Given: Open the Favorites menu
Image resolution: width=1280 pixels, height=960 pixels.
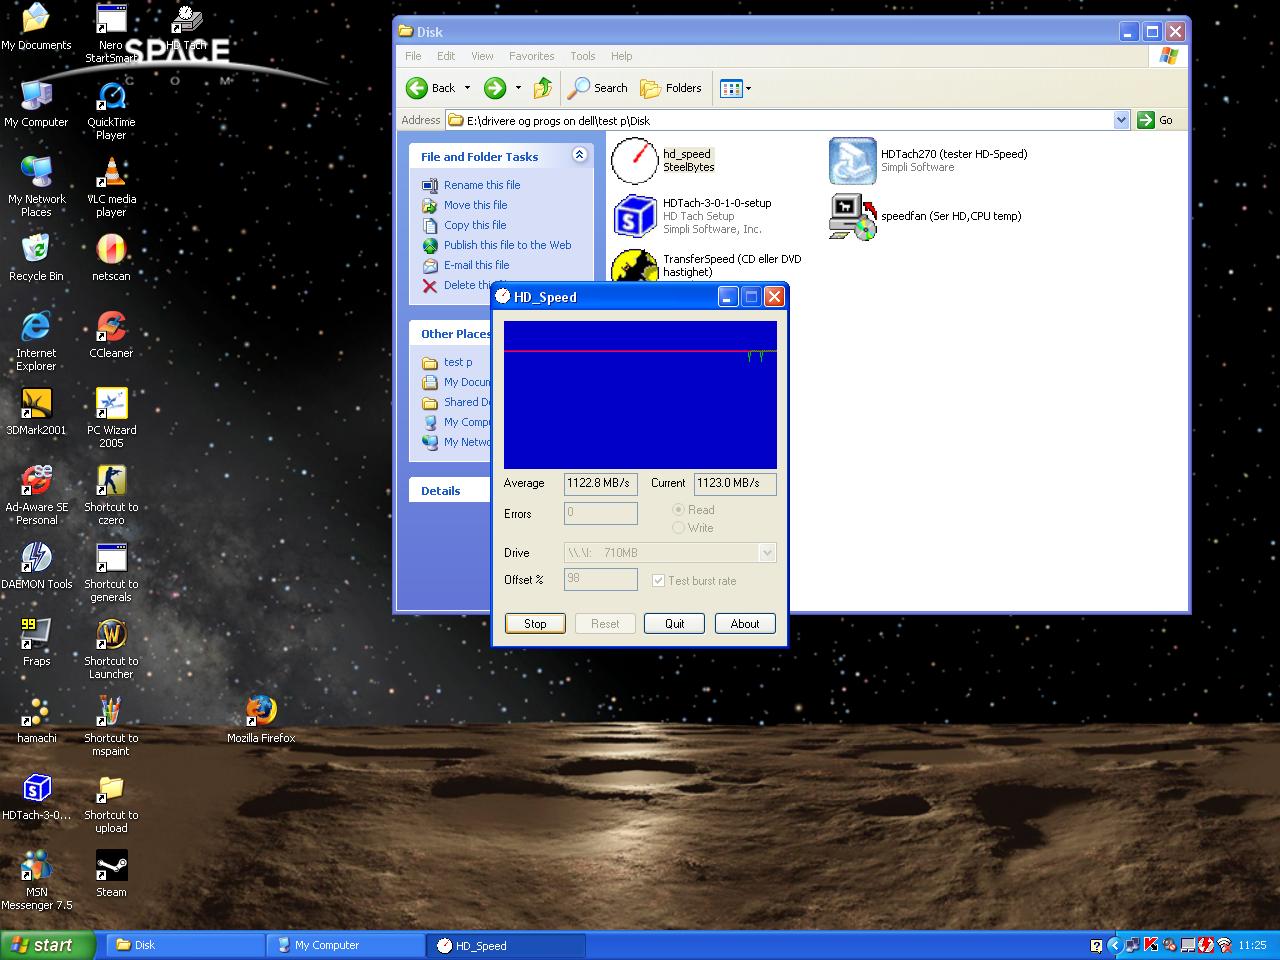Looking at the screenshot, I should (531, 56).
